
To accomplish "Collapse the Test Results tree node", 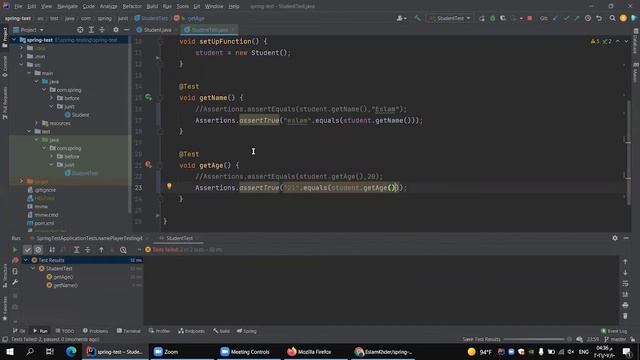I will pyautogui.click(x=26, y=260).
